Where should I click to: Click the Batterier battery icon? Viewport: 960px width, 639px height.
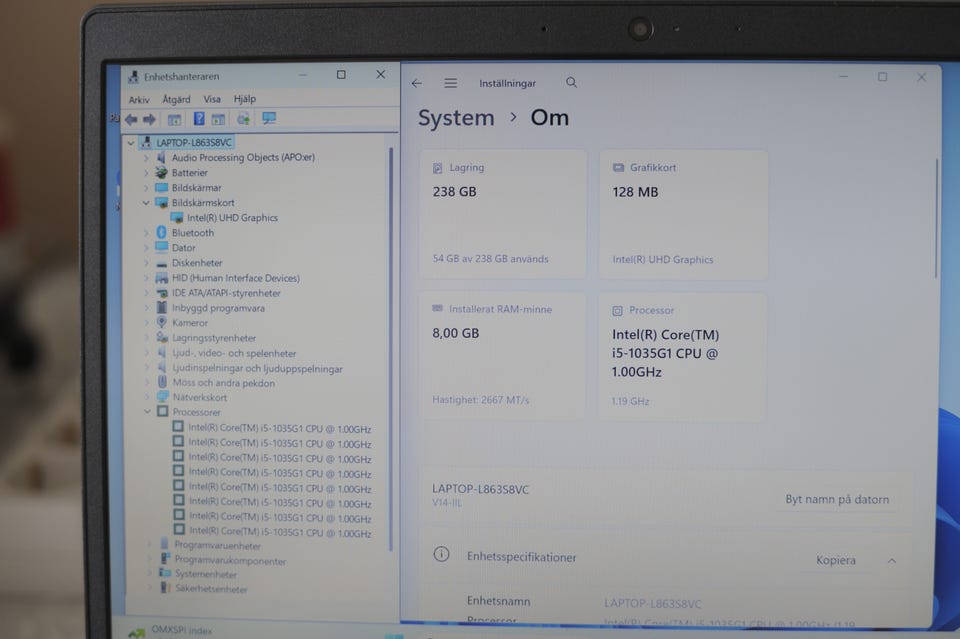[161, 173]
